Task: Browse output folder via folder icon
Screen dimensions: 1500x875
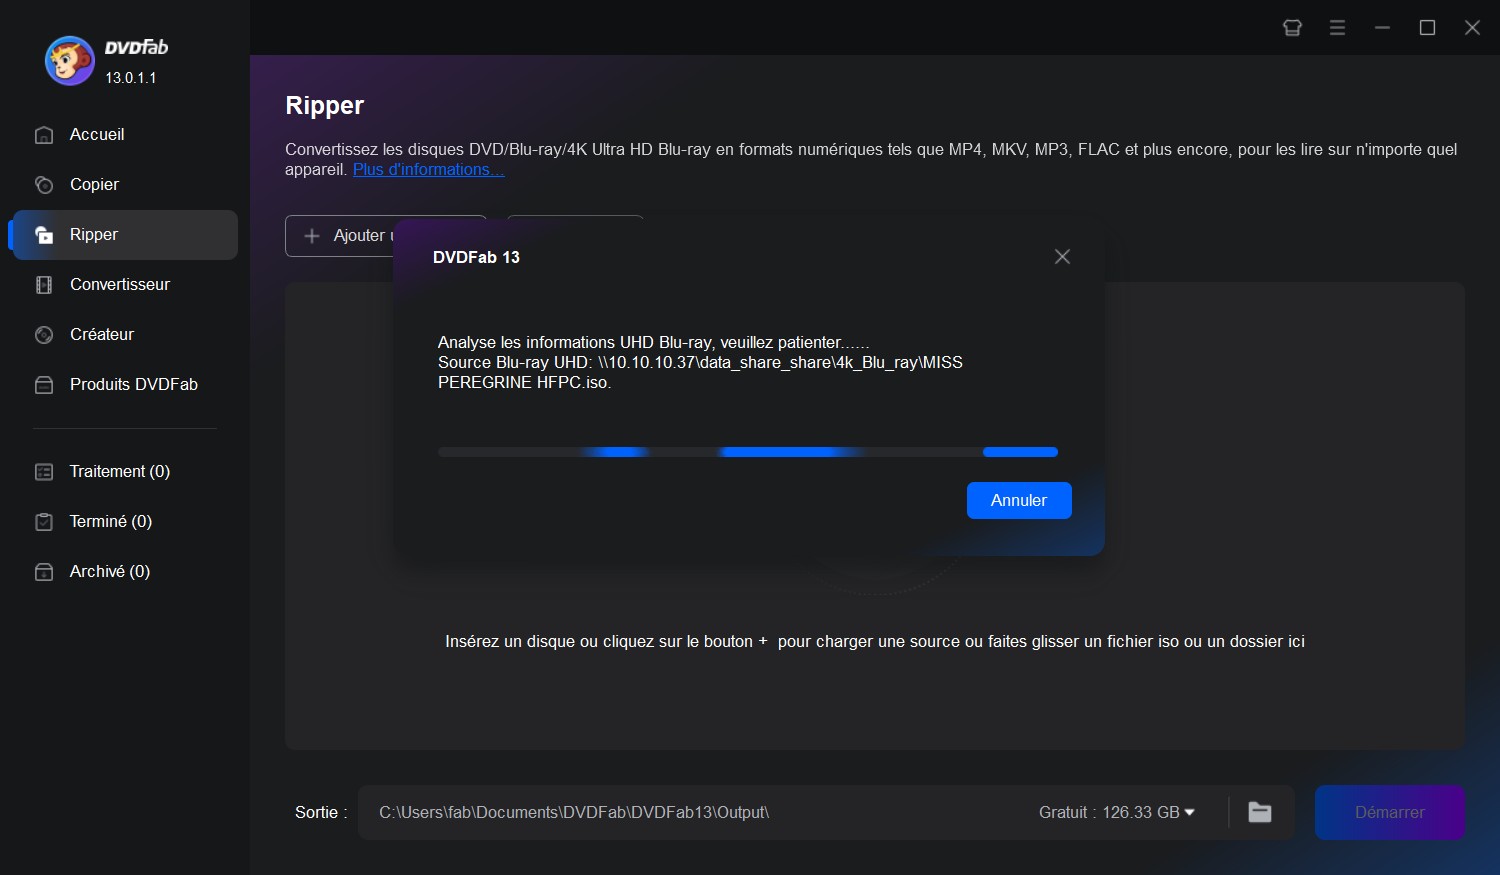Action: (1260, 812)
